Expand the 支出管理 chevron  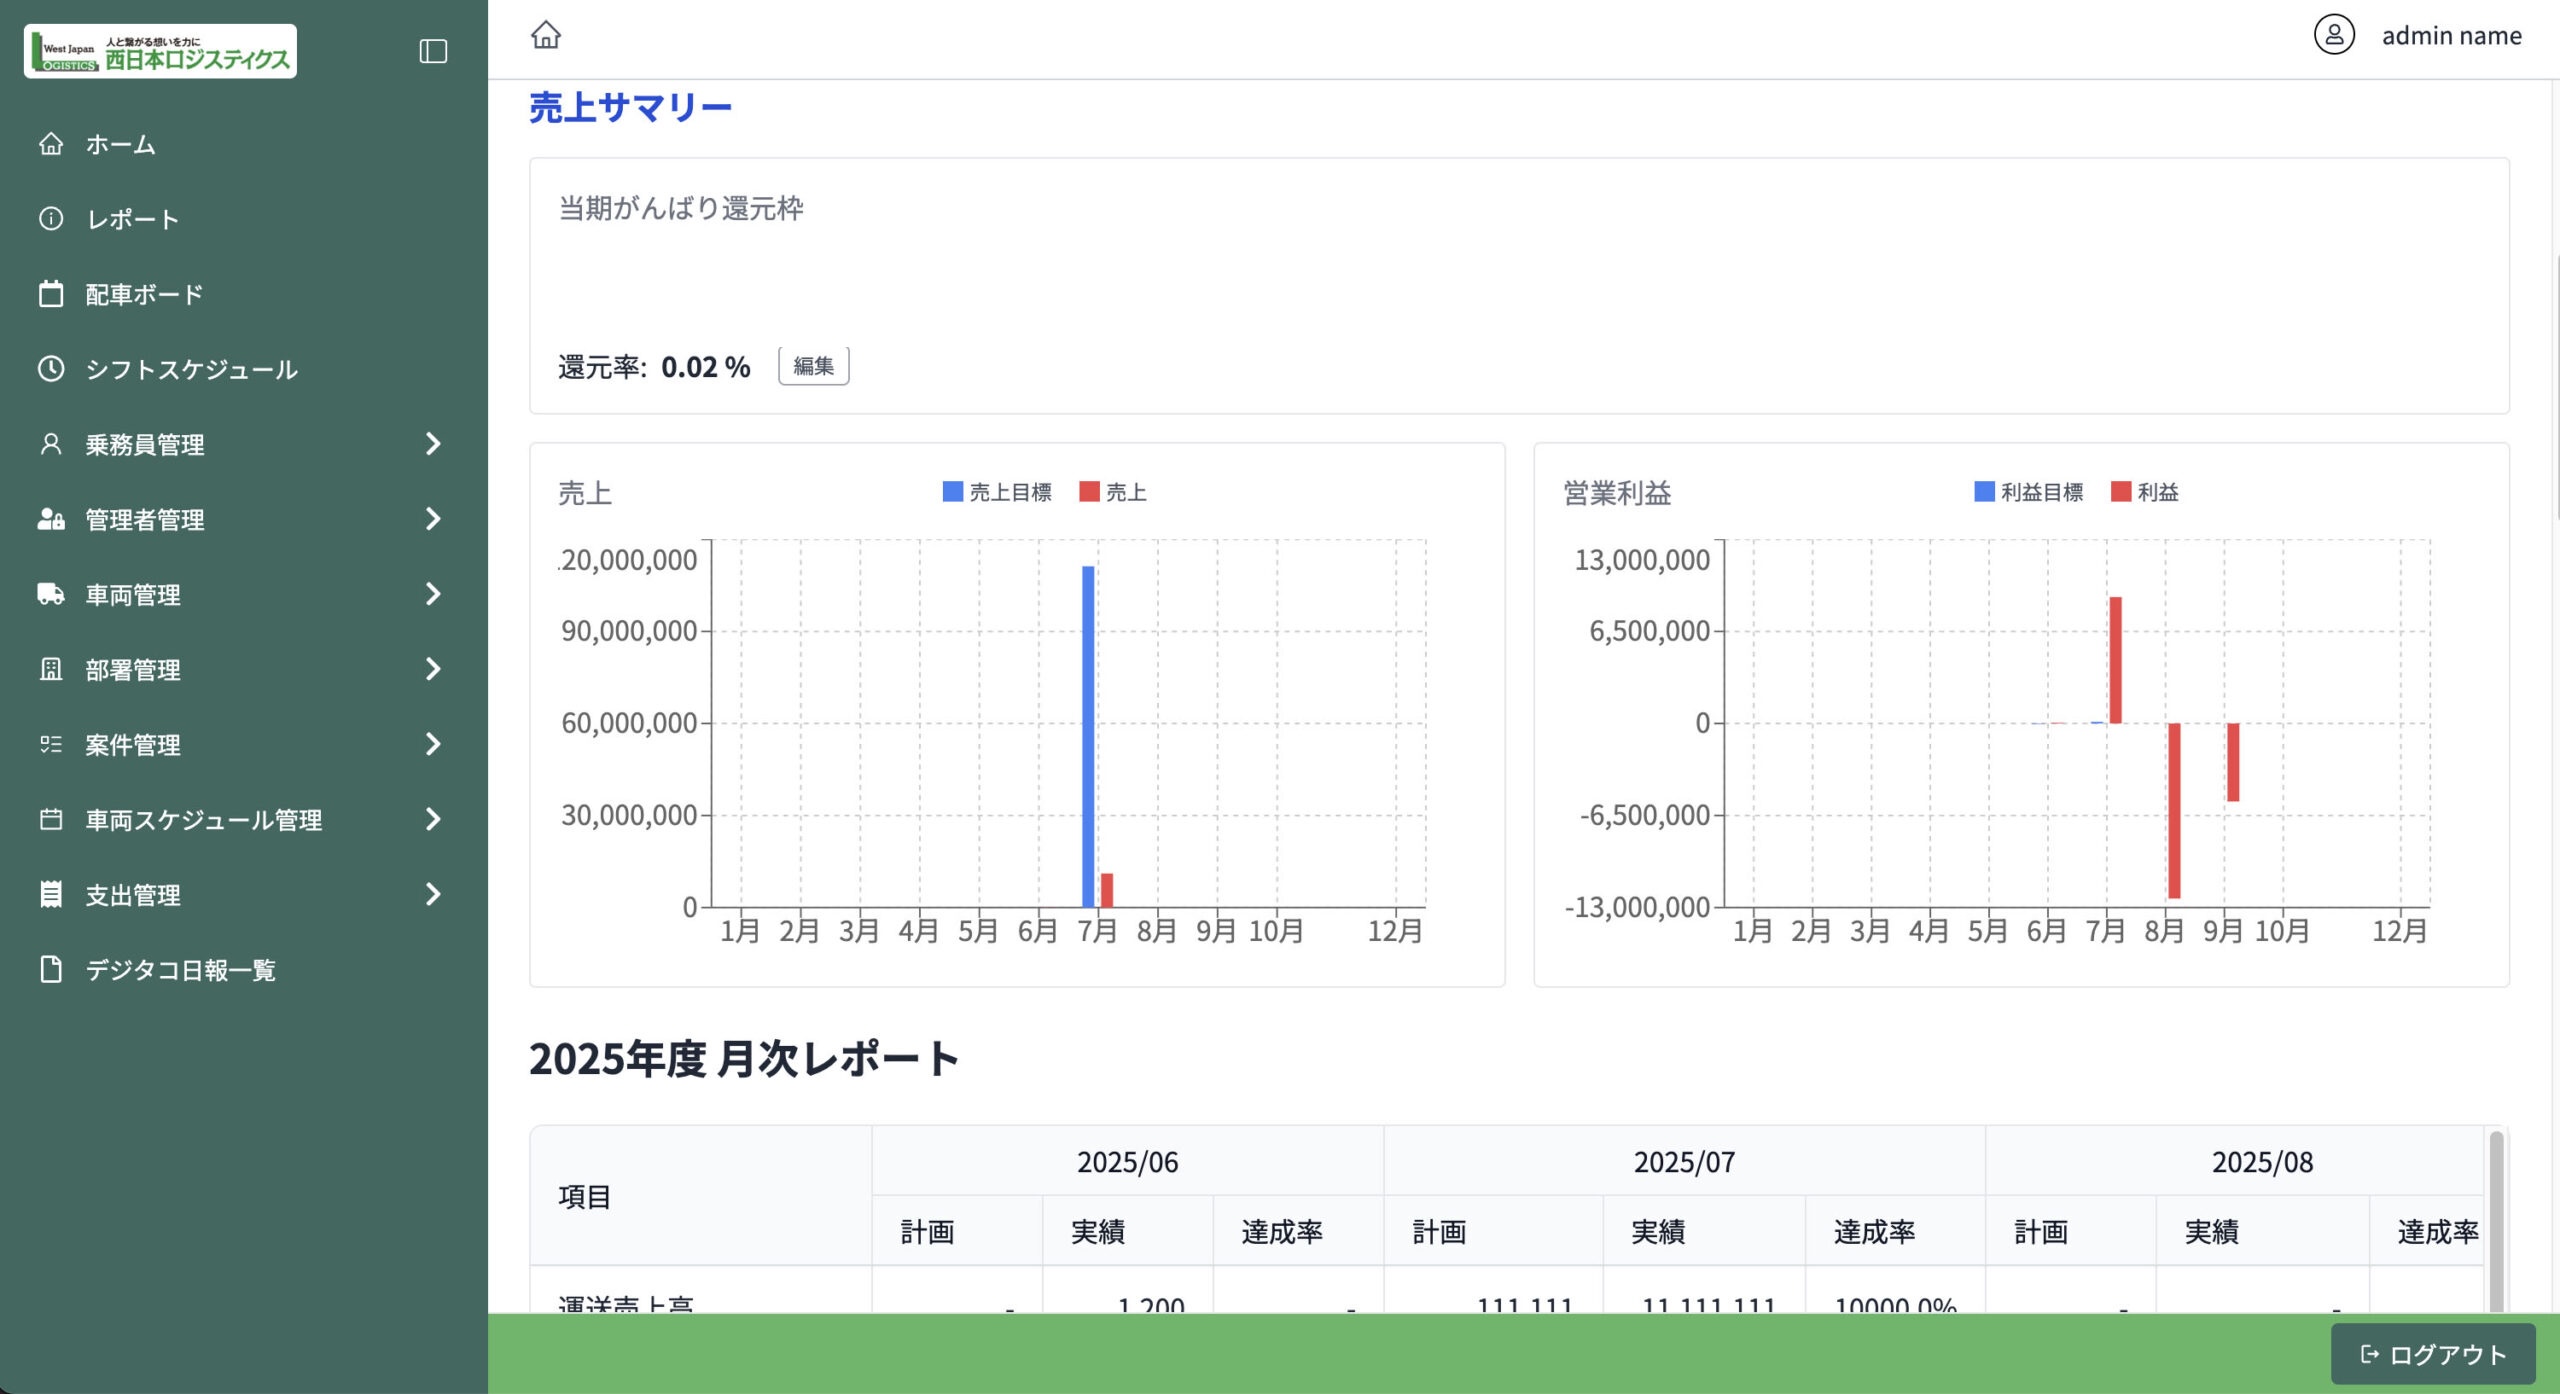coord(433,894)
